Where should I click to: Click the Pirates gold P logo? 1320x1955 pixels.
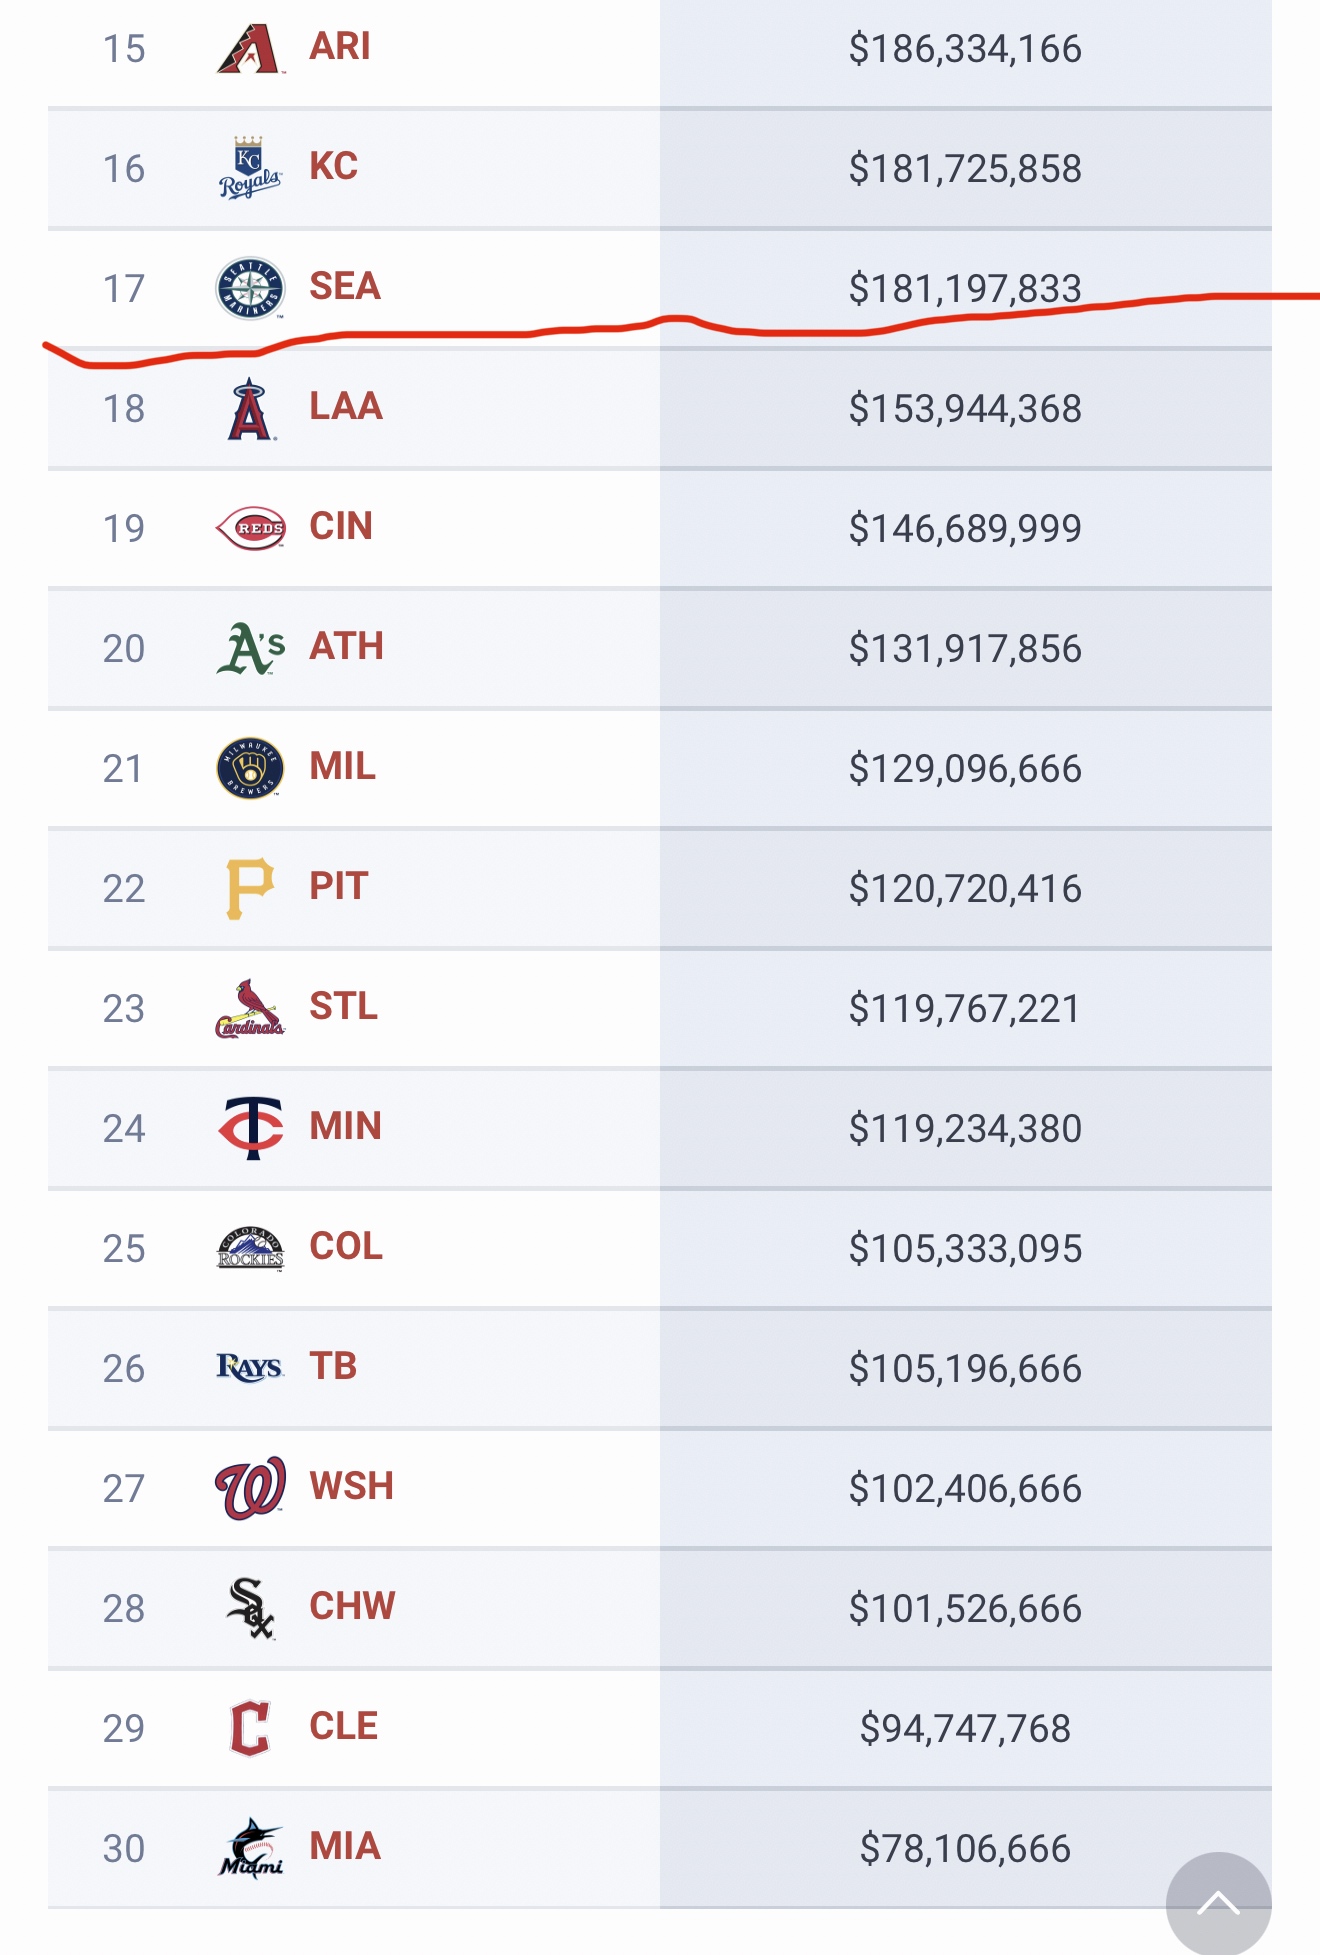249,888
